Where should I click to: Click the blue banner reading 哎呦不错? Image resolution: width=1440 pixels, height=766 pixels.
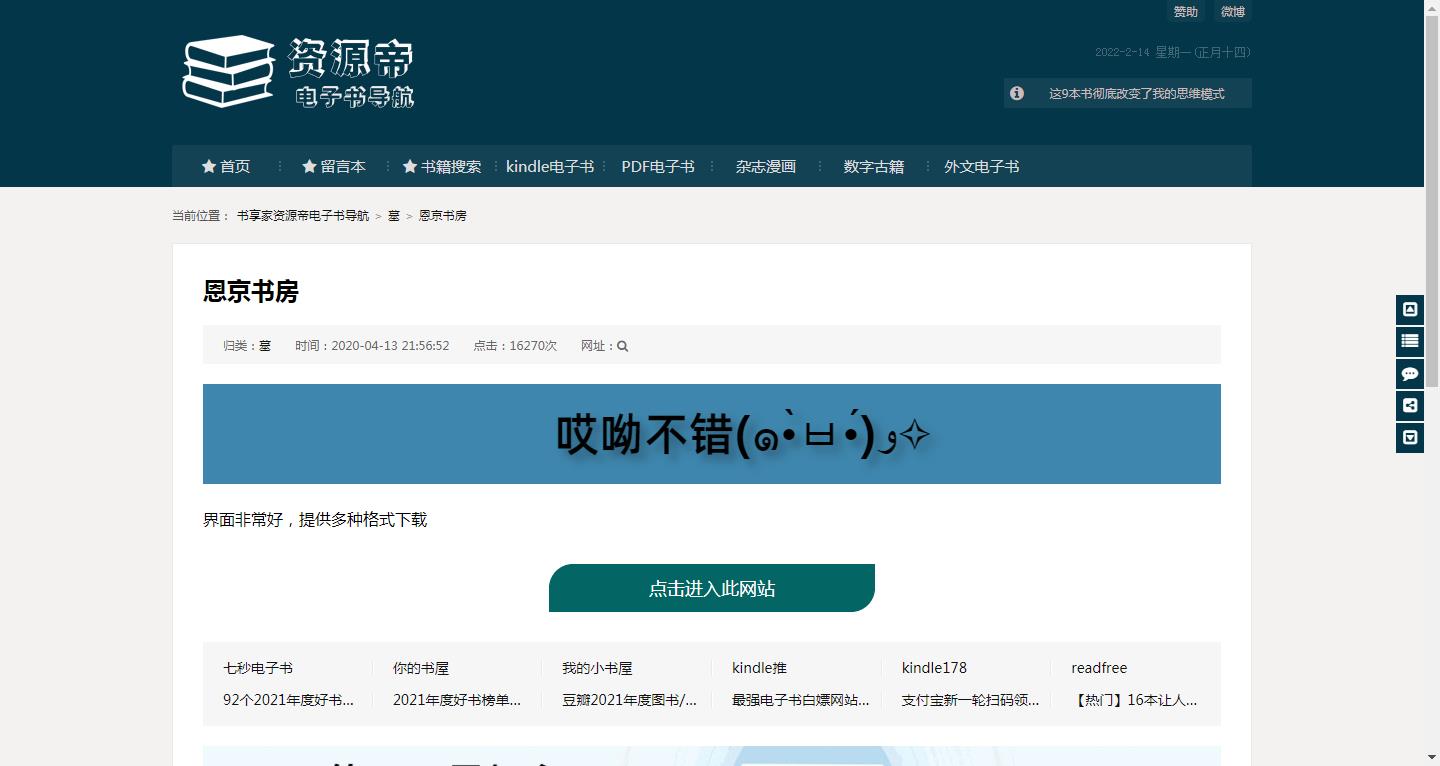[711, 433]
